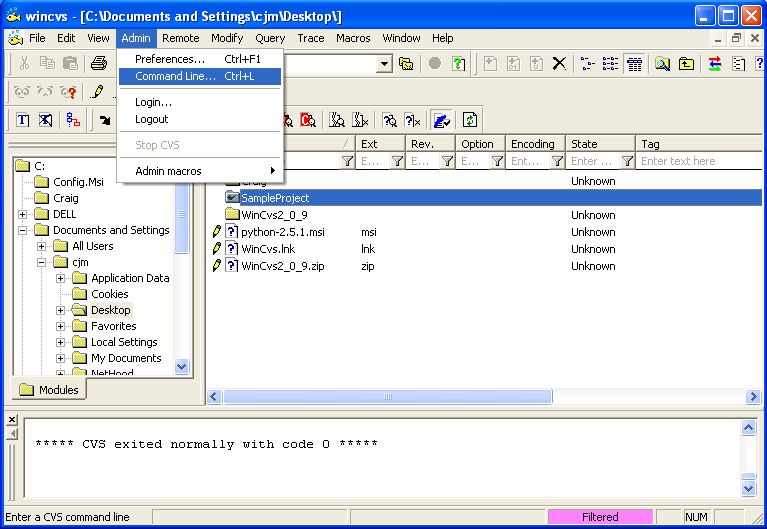The height and width of the screenshot is (529, 767).
Task: Click the blue and red branch icon
Action: coord(73,120)
